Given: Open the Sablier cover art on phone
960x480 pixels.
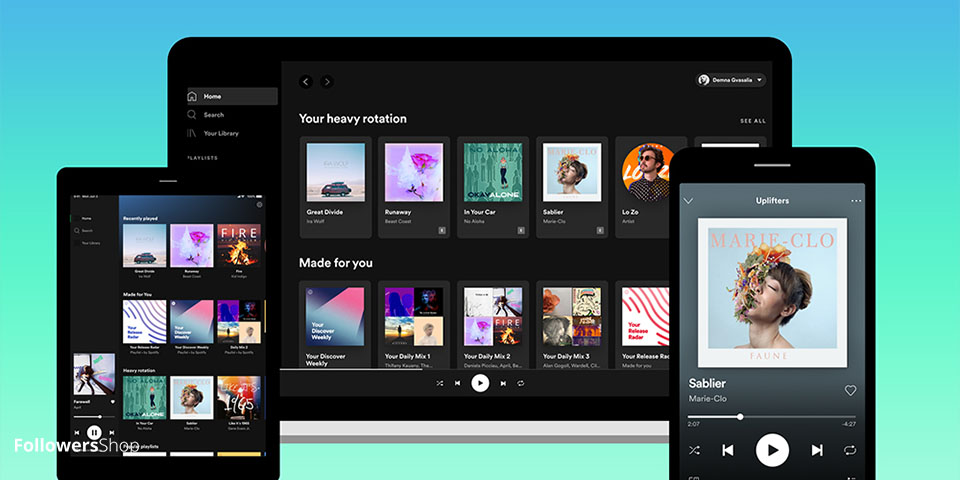Looking at the screenshot, I should 772,293.
